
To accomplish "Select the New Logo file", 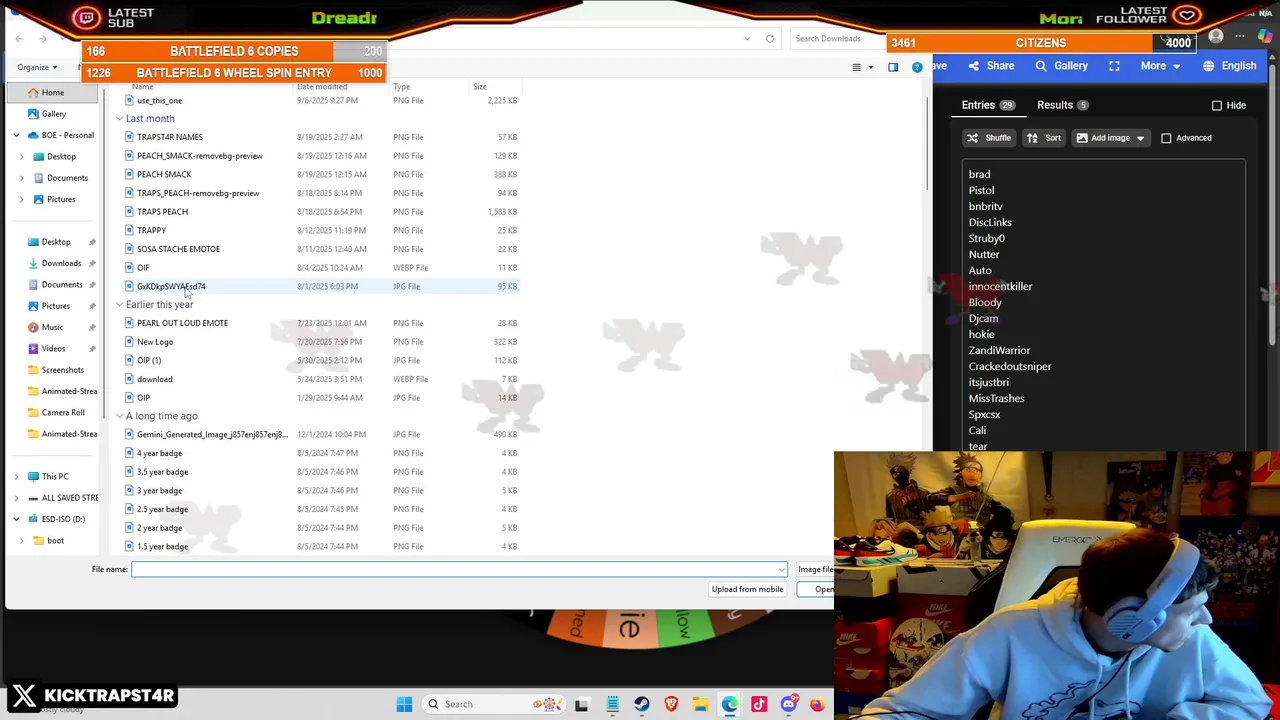I will tap(155, 342).
